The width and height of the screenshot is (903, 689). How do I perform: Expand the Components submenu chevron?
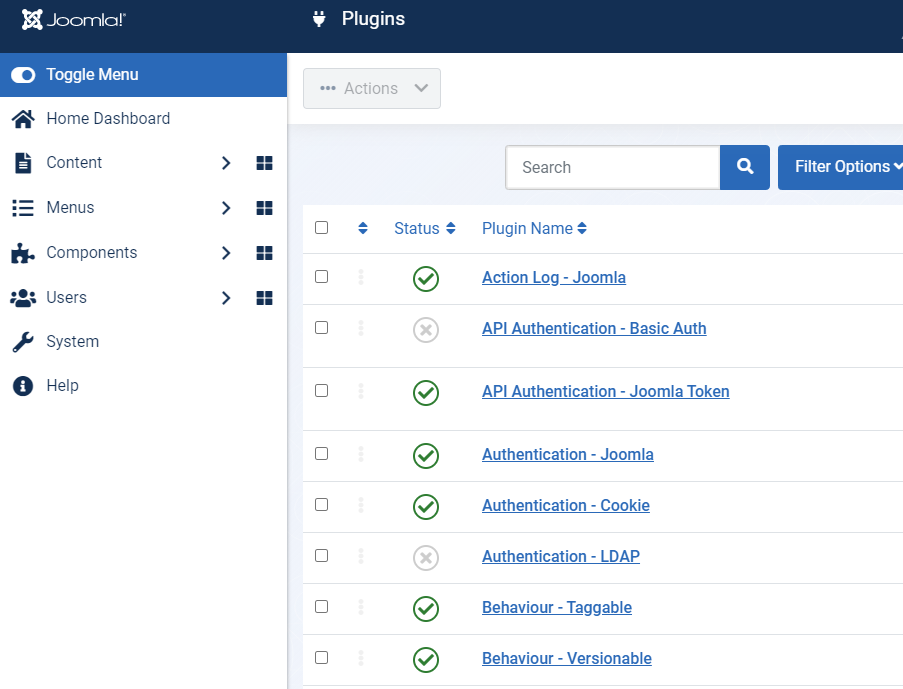pyautogui.click(x=226, y=253)
